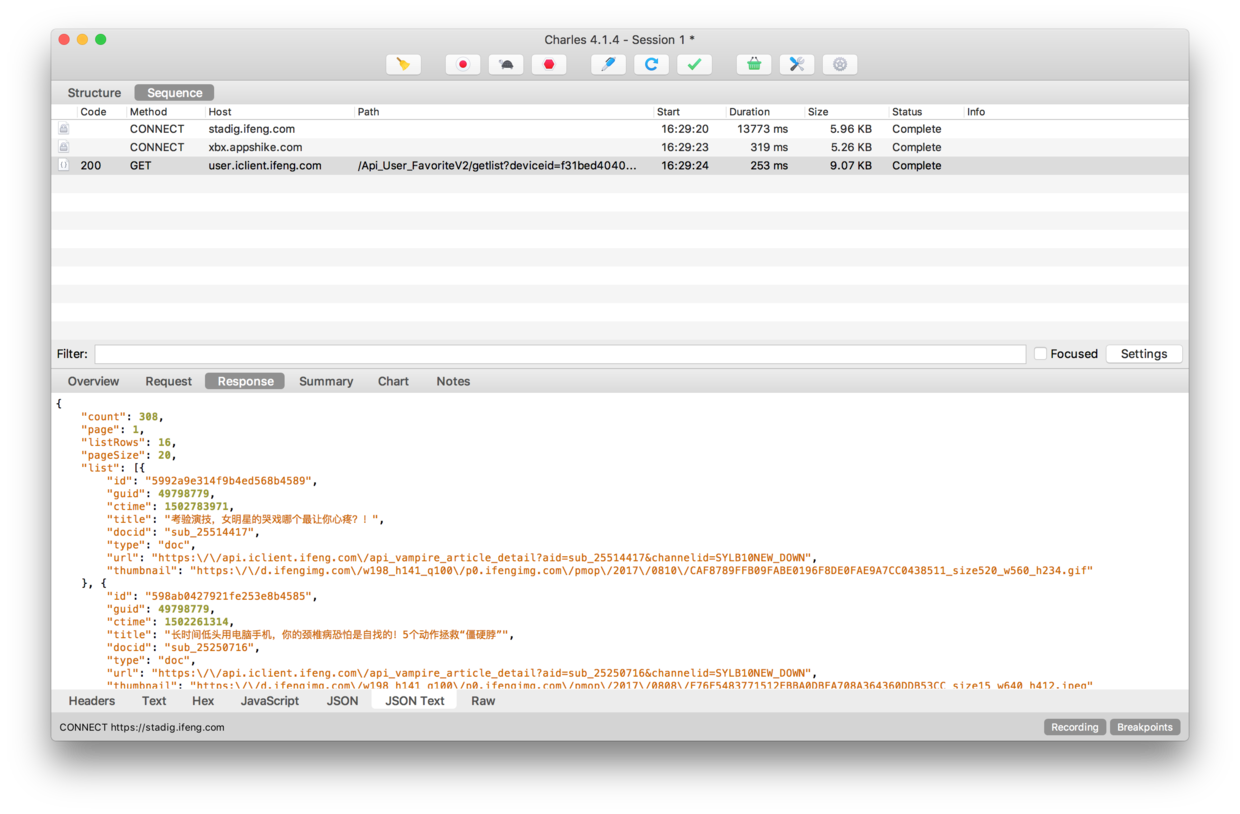Image resolution: width=1240 pixels, height=814 pixels.
Task: Click the 16:29:23 start time cell
Action: (685, 147)
